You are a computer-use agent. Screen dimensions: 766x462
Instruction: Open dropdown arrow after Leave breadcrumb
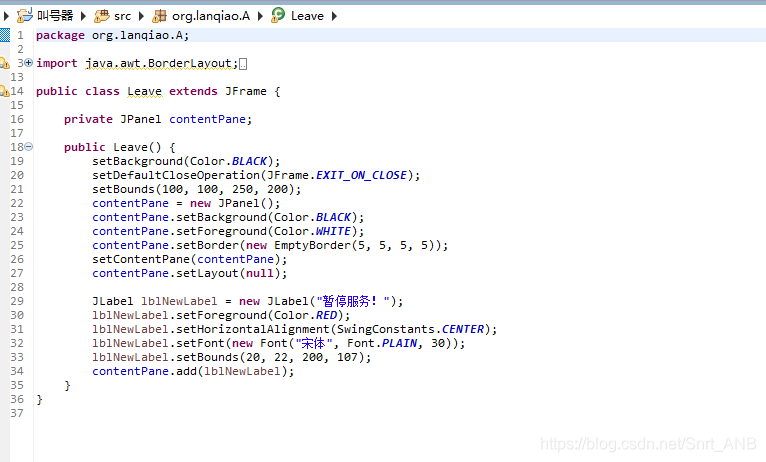[x=335, y=16]
